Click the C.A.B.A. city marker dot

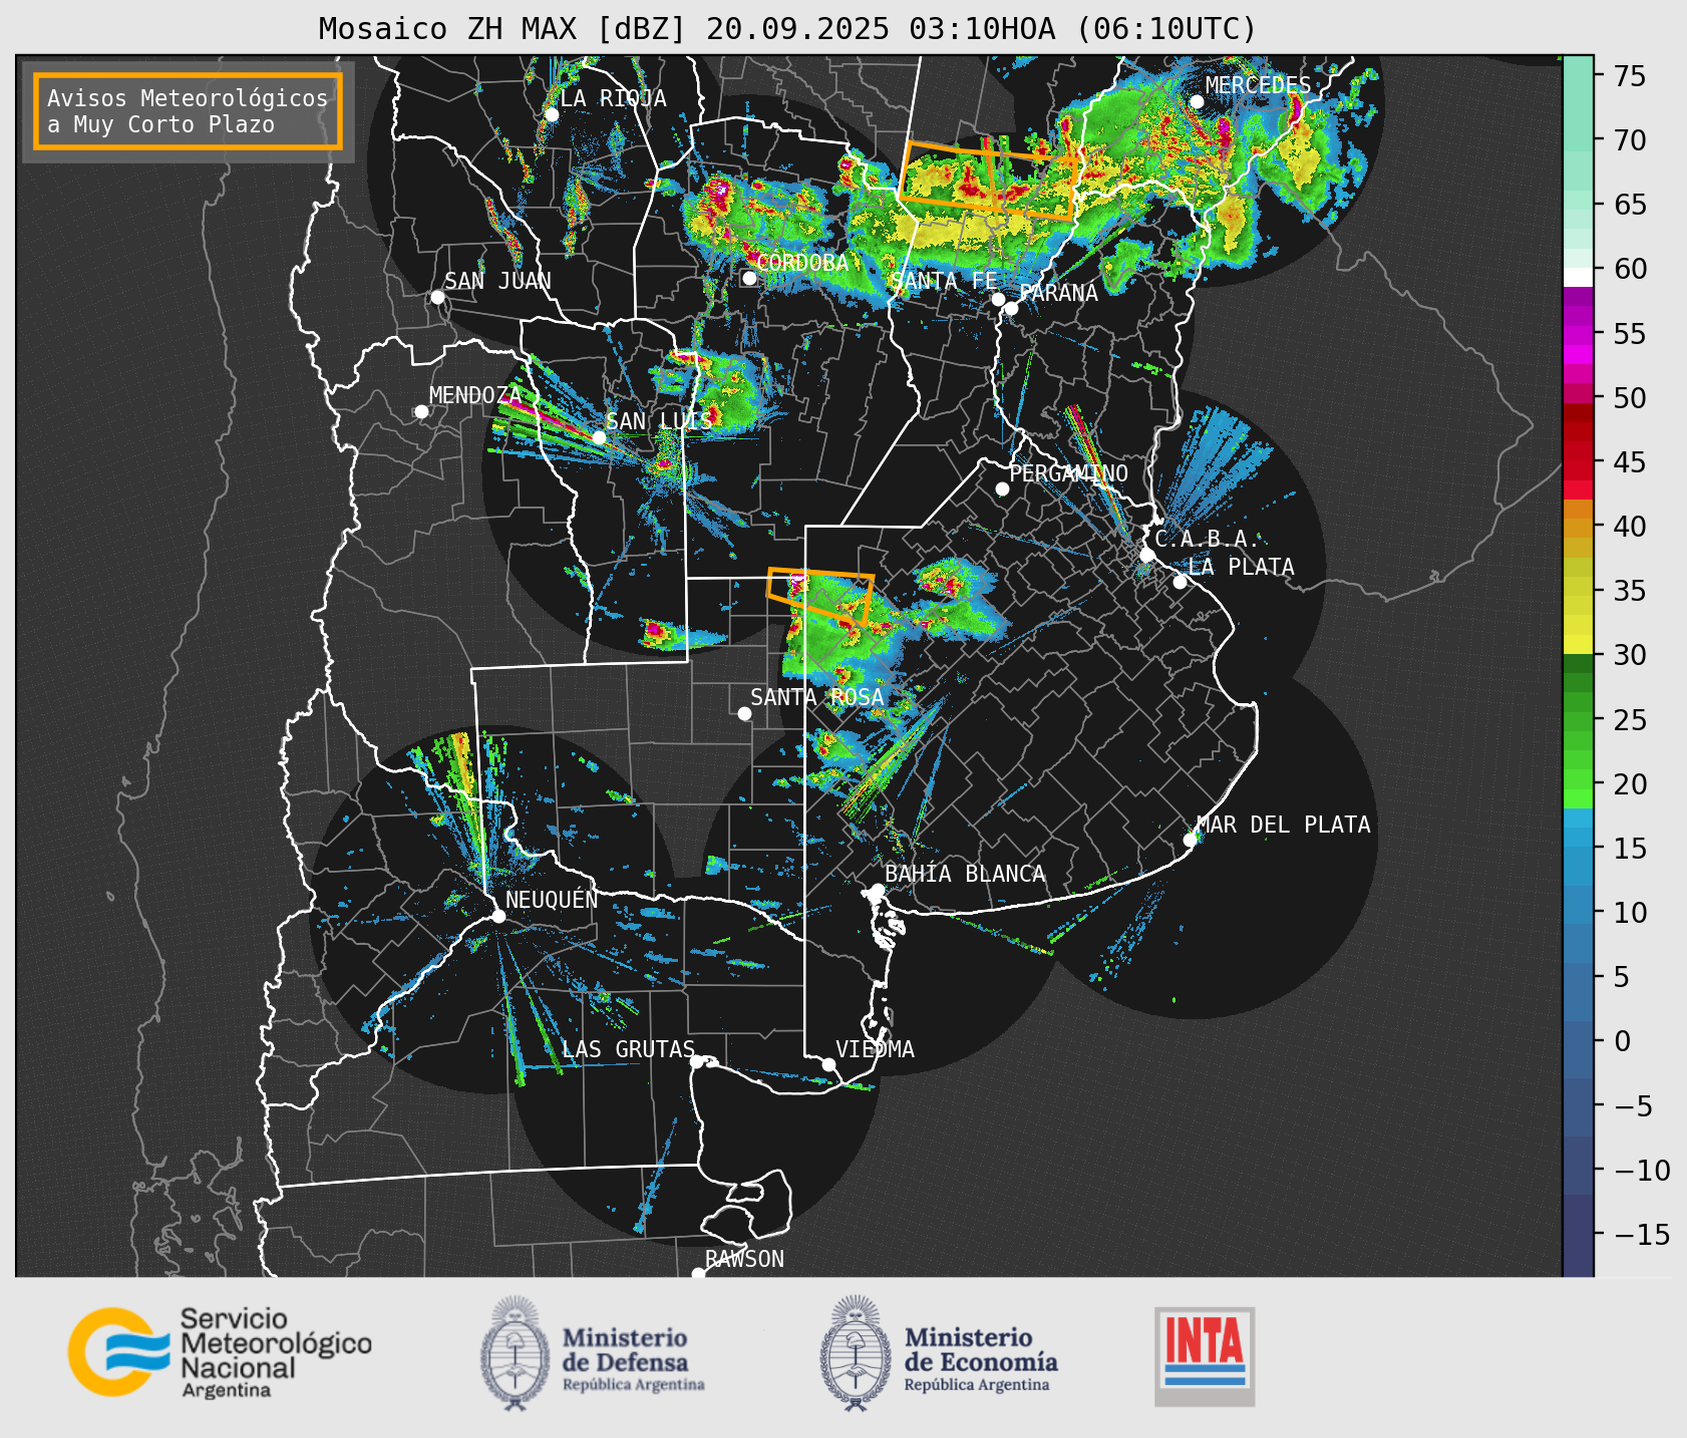[x=1147, y=555]
